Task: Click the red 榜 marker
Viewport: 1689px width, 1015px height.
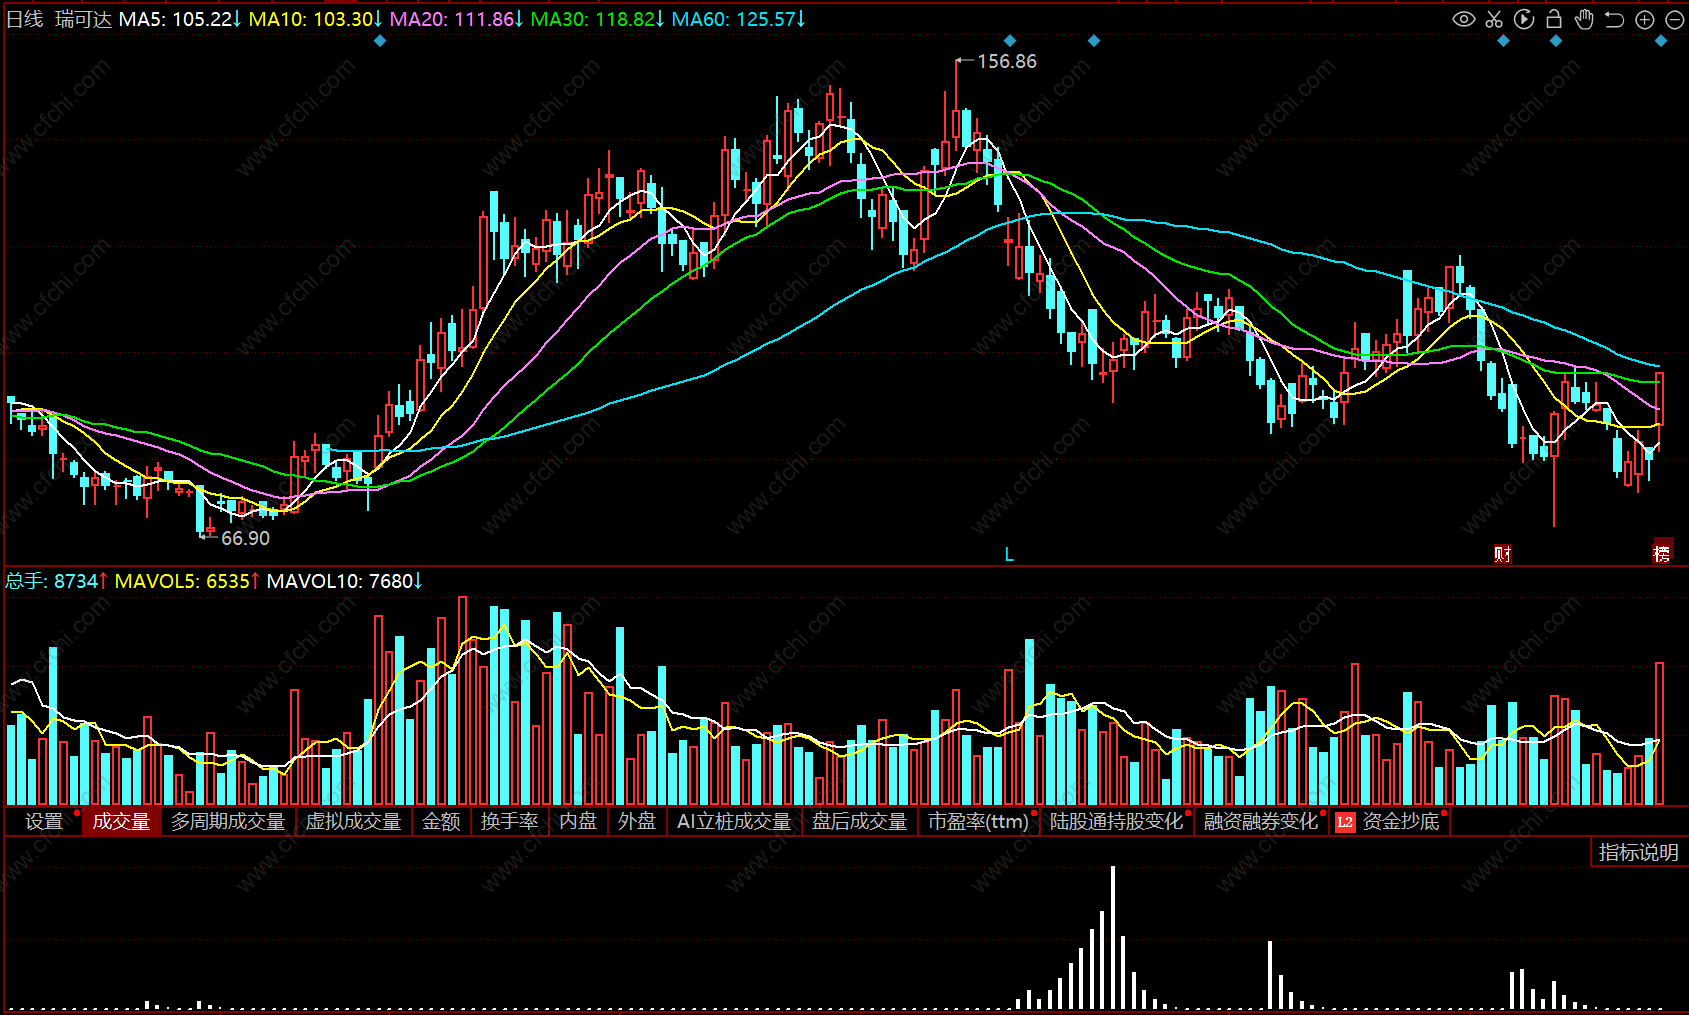Action: click(1662, 553)
